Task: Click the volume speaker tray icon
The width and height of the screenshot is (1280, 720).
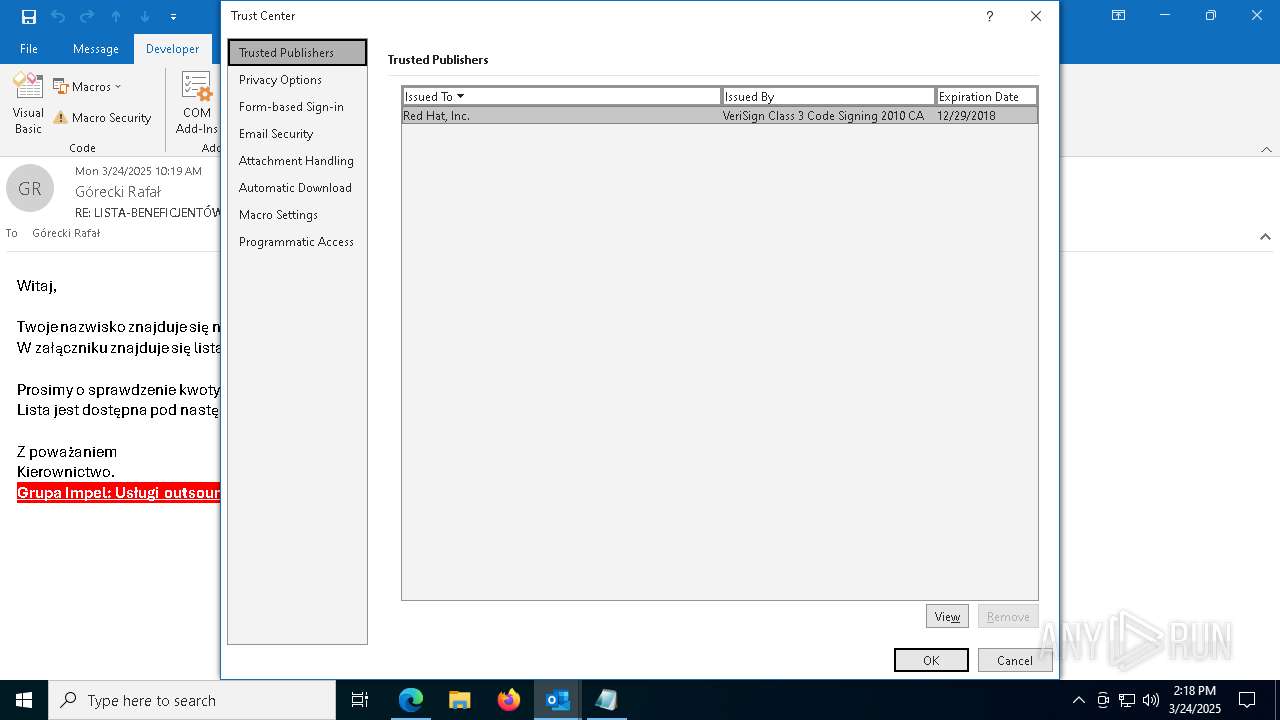Action: click(x=1151, y=700)
